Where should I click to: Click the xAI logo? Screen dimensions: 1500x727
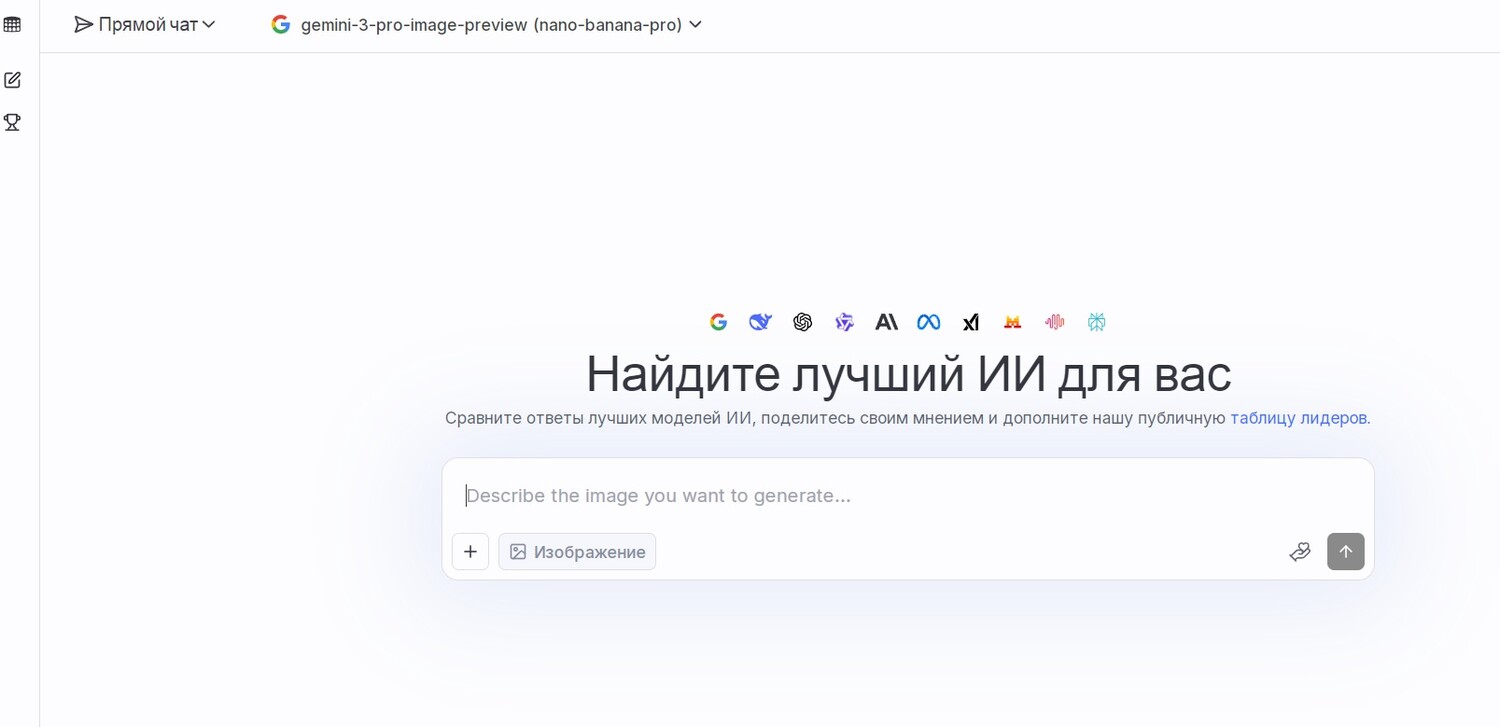click(970, 322)
